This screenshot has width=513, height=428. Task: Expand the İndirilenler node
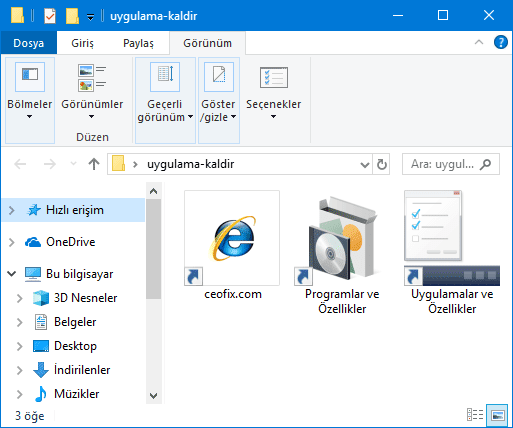(x=20, y=370)
